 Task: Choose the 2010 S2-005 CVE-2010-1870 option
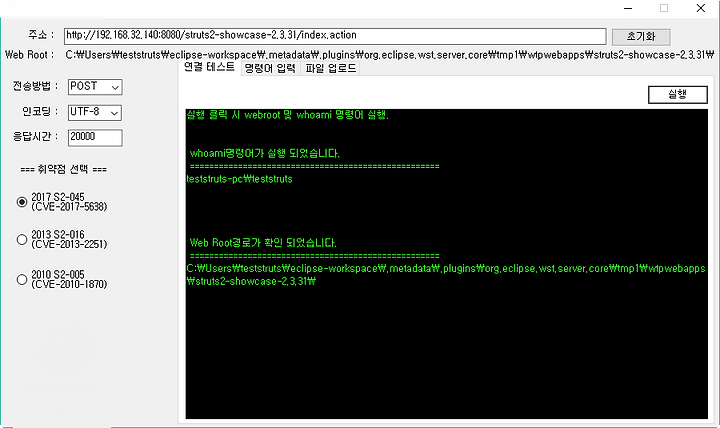tap(22, 279)
